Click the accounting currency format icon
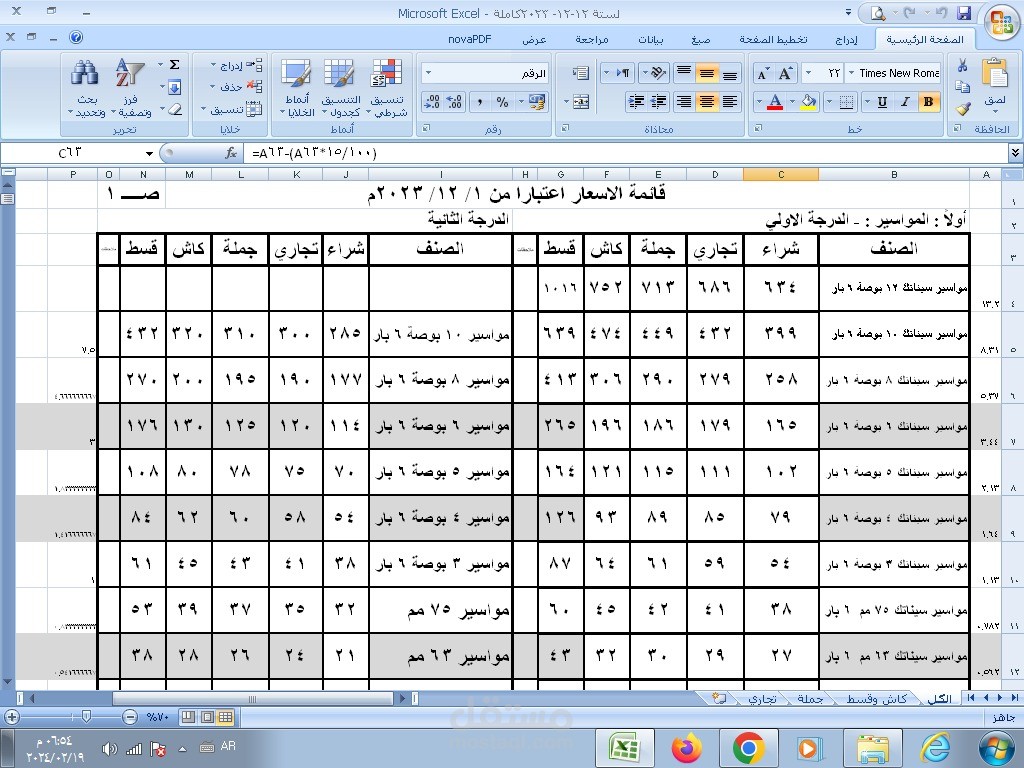1024x768 pixels. (538, 102)
